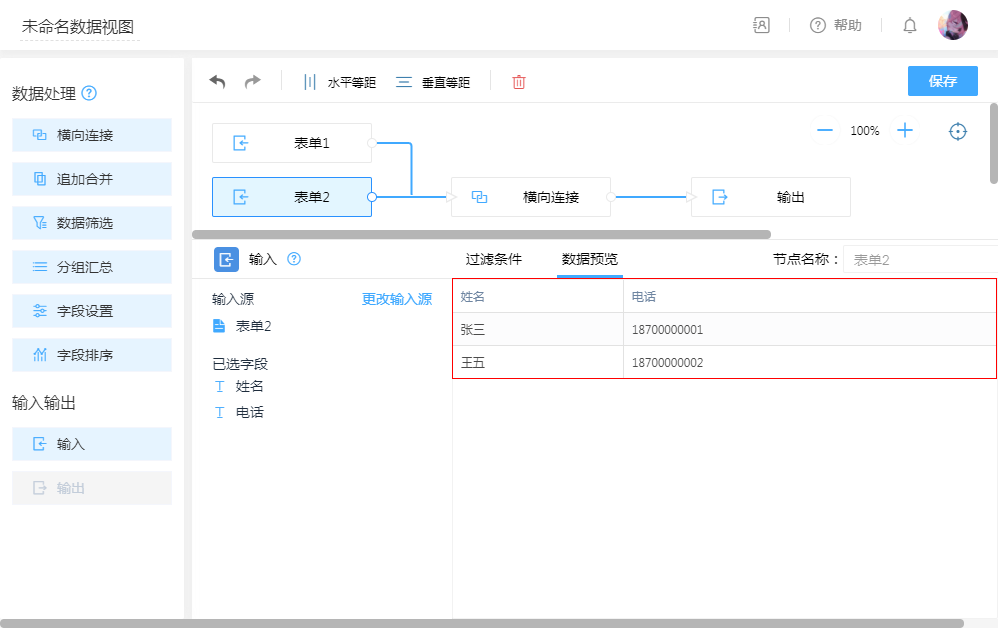Click the red delete trash icon

519,82
